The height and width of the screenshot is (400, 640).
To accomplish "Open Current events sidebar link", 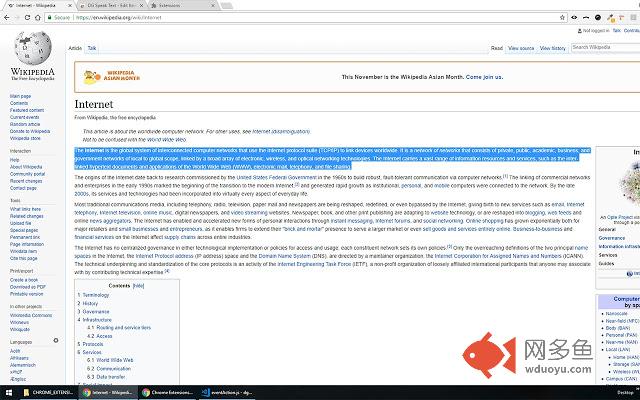I will [24, 117].
